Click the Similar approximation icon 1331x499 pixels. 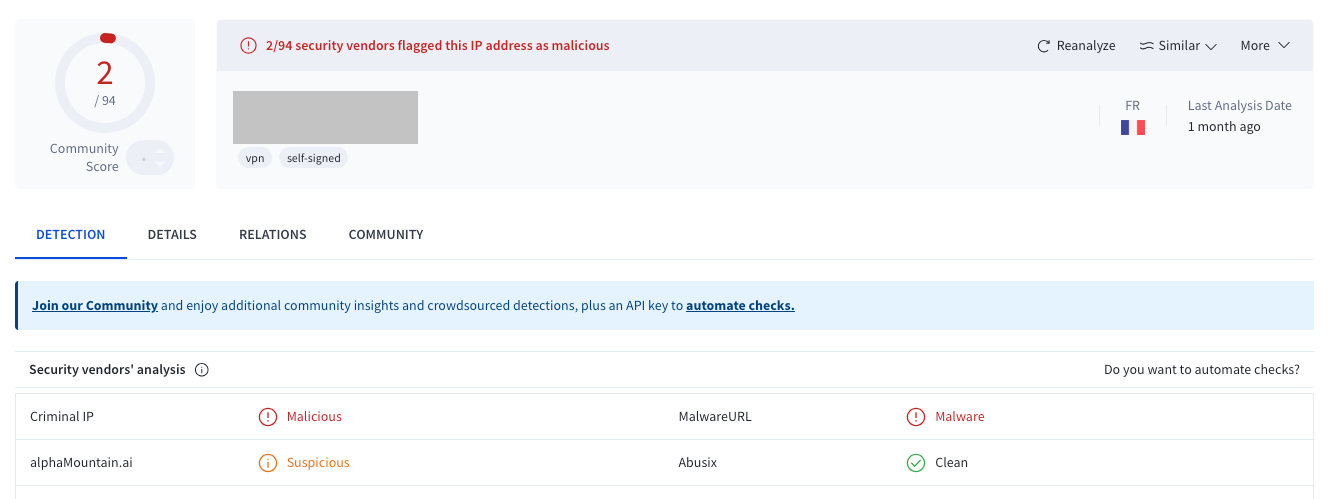(x=1146, y=46)
